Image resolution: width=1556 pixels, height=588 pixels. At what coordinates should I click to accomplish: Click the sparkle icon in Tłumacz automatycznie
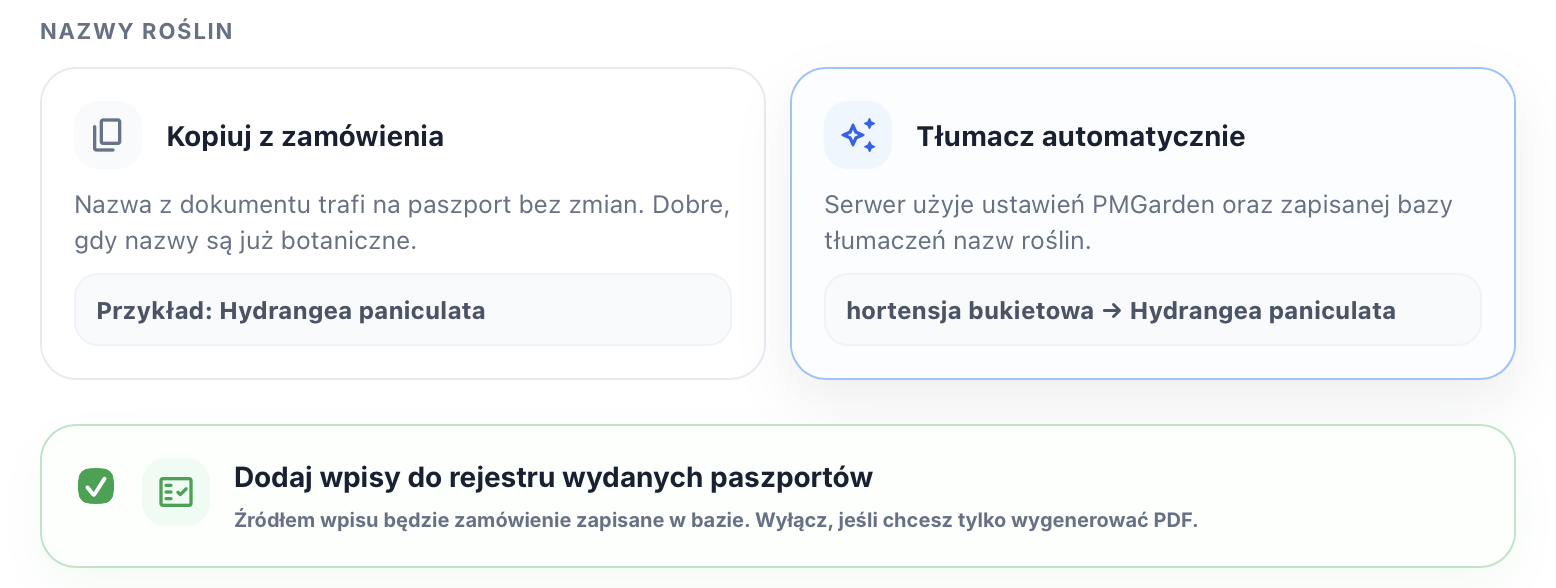point(858,135)
